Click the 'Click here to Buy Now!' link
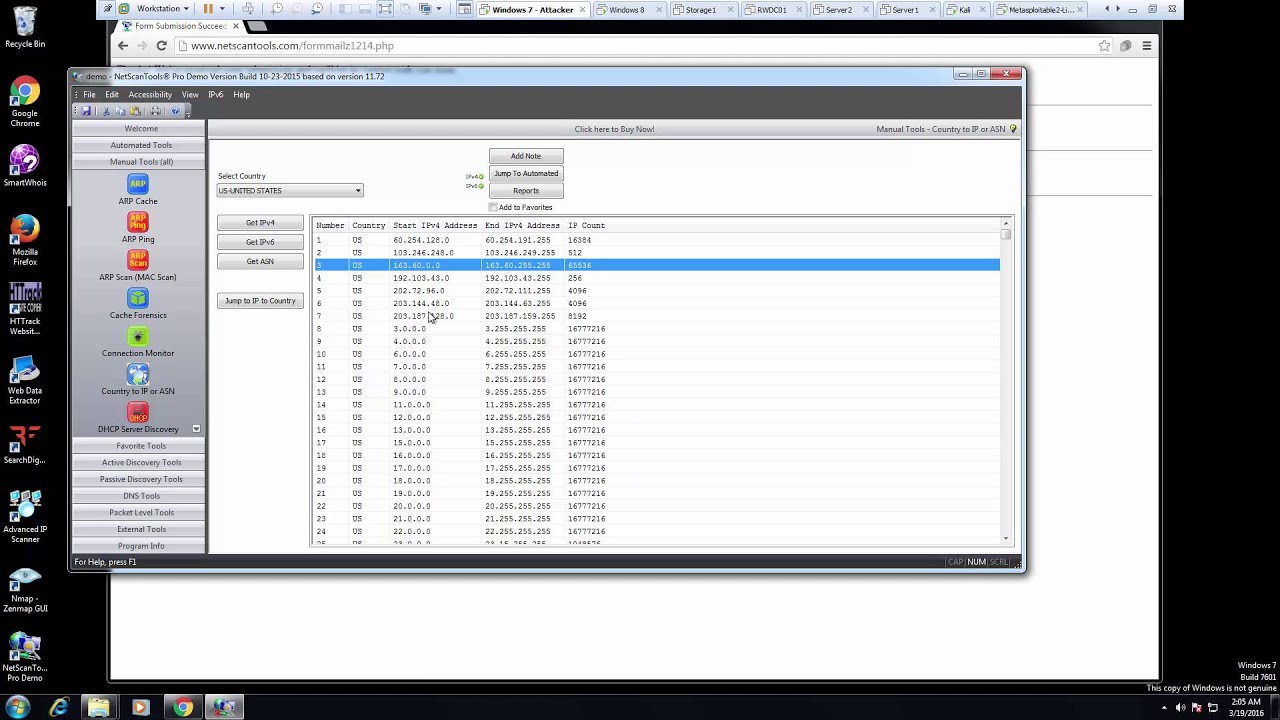Screen dimensions: 1280x720 pyautogui.click(x=614, y=129)
